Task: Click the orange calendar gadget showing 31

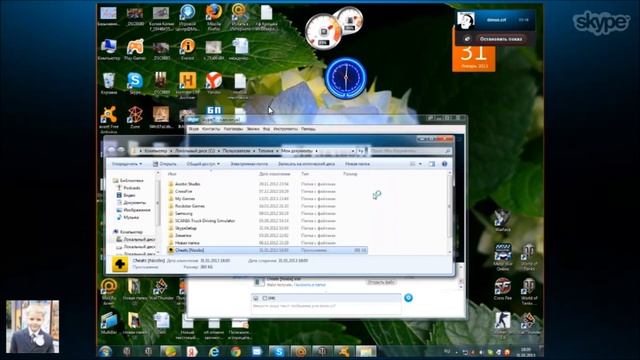Action: [x=473, y=57]
